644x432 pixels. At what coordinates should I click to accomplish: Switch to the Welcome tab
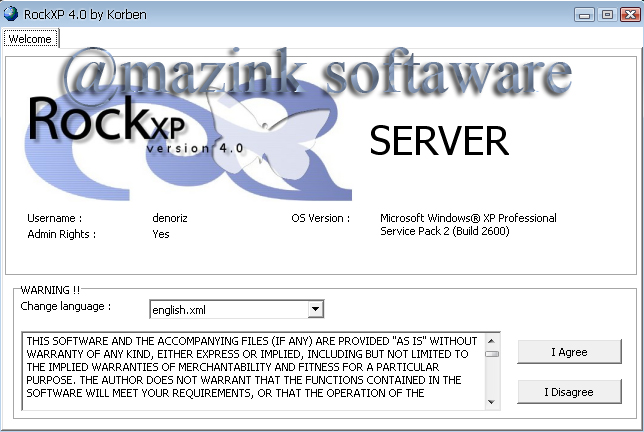point(30,39)
